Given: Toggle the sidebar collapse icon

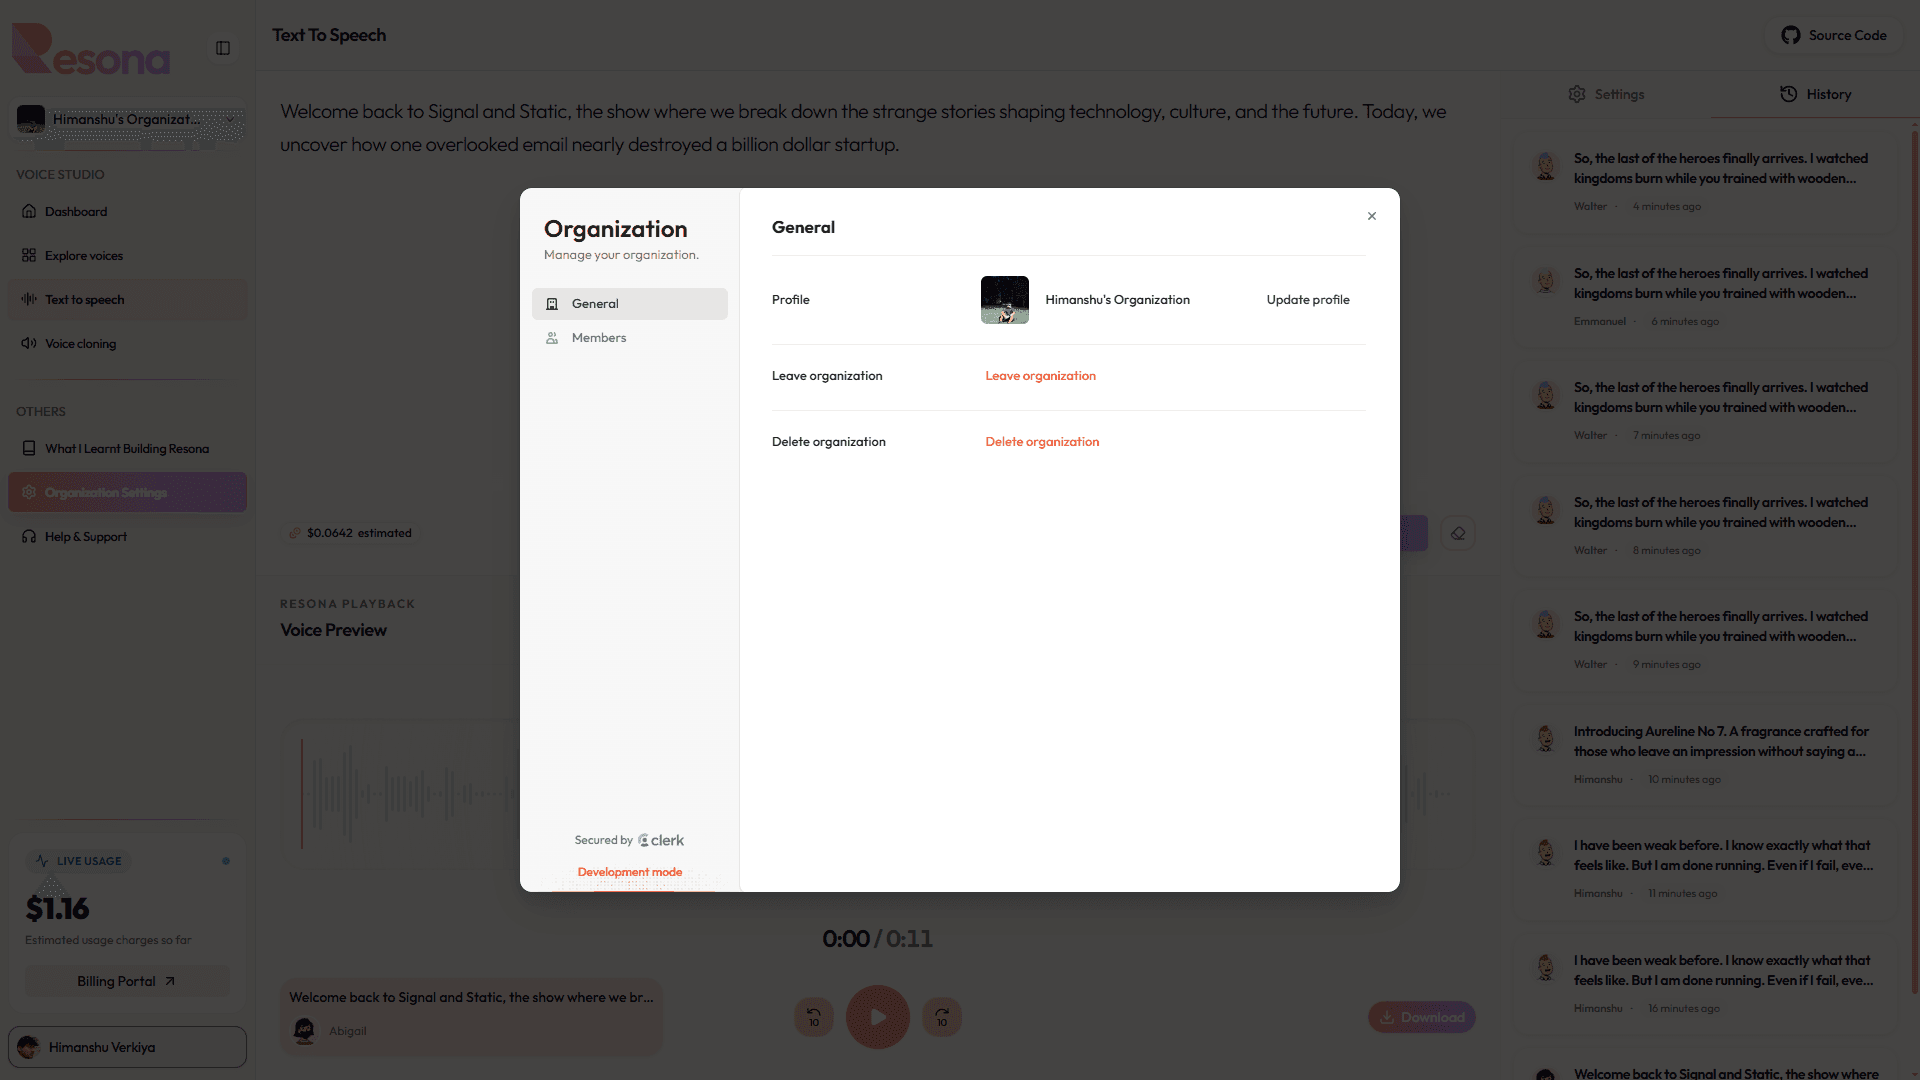Looking at the screenshot, I should point(223,48).
